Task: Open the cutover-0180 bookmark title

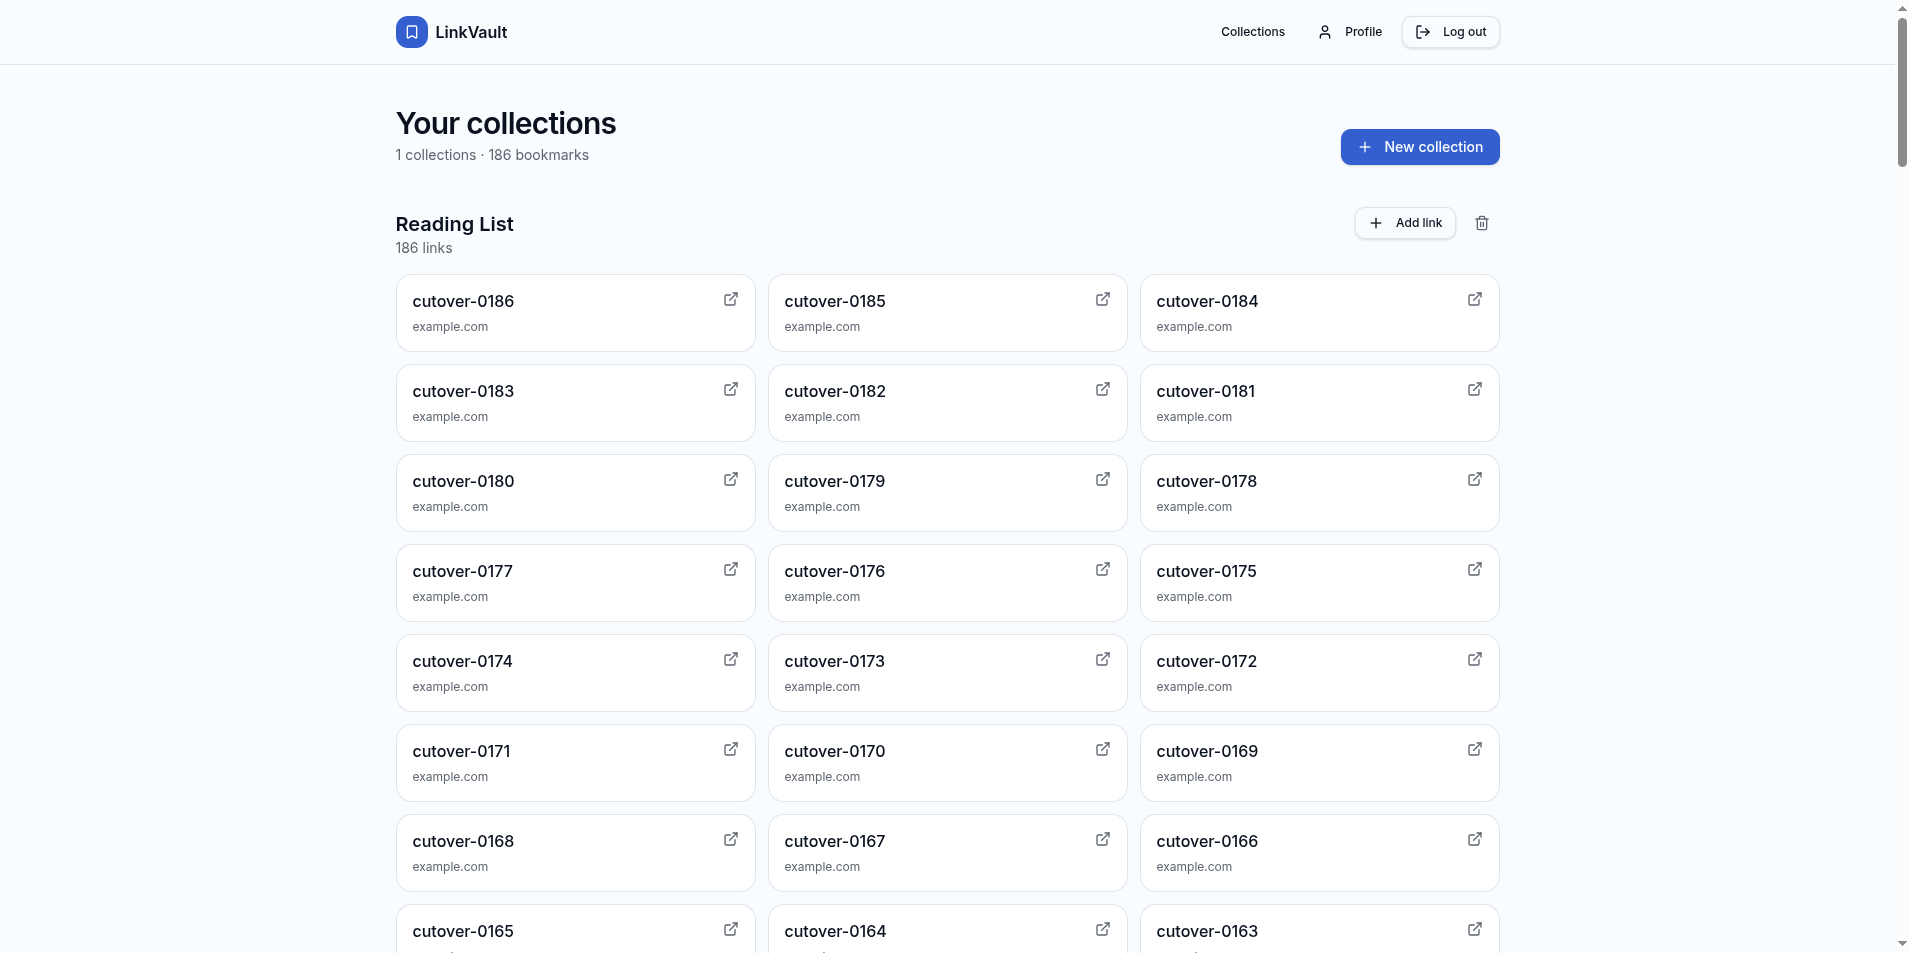Action: pos(463,481)
